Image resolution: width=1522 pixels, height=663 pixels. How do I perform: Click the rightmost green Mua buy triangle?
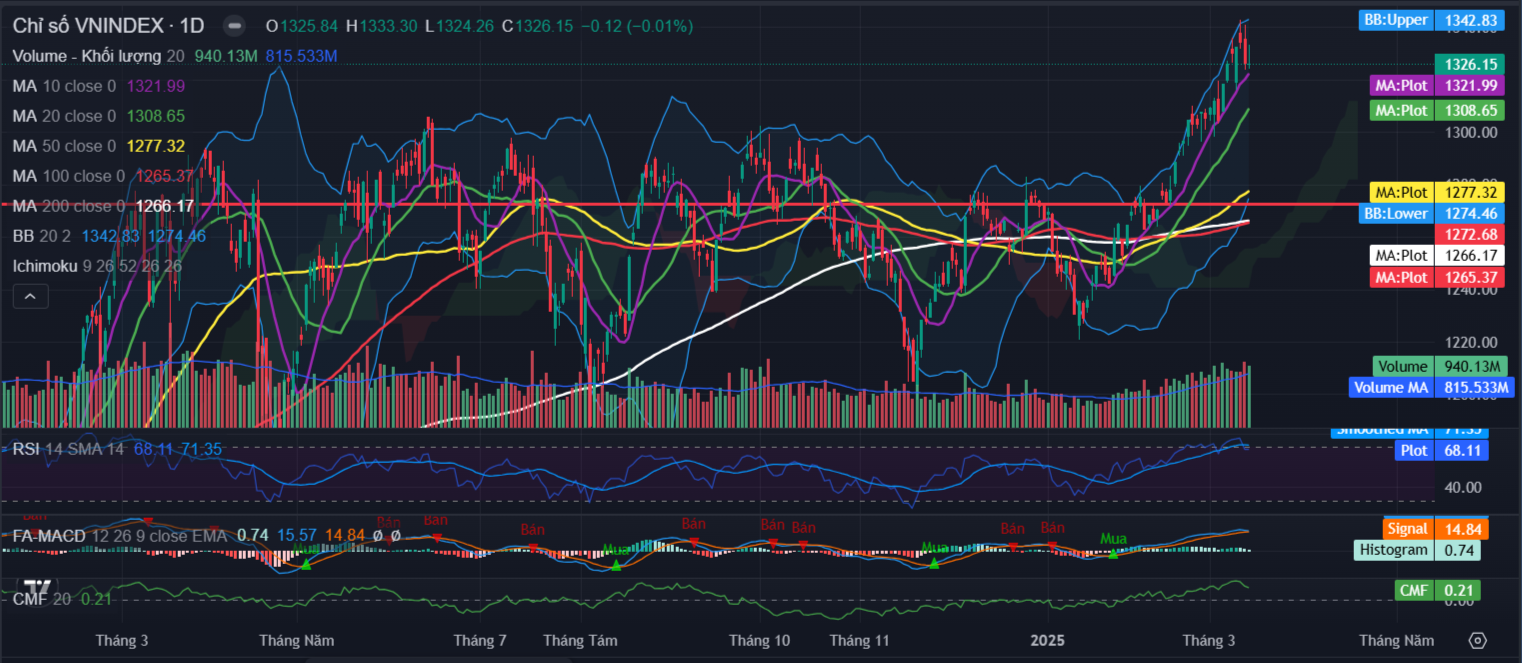click(1113, 554)
